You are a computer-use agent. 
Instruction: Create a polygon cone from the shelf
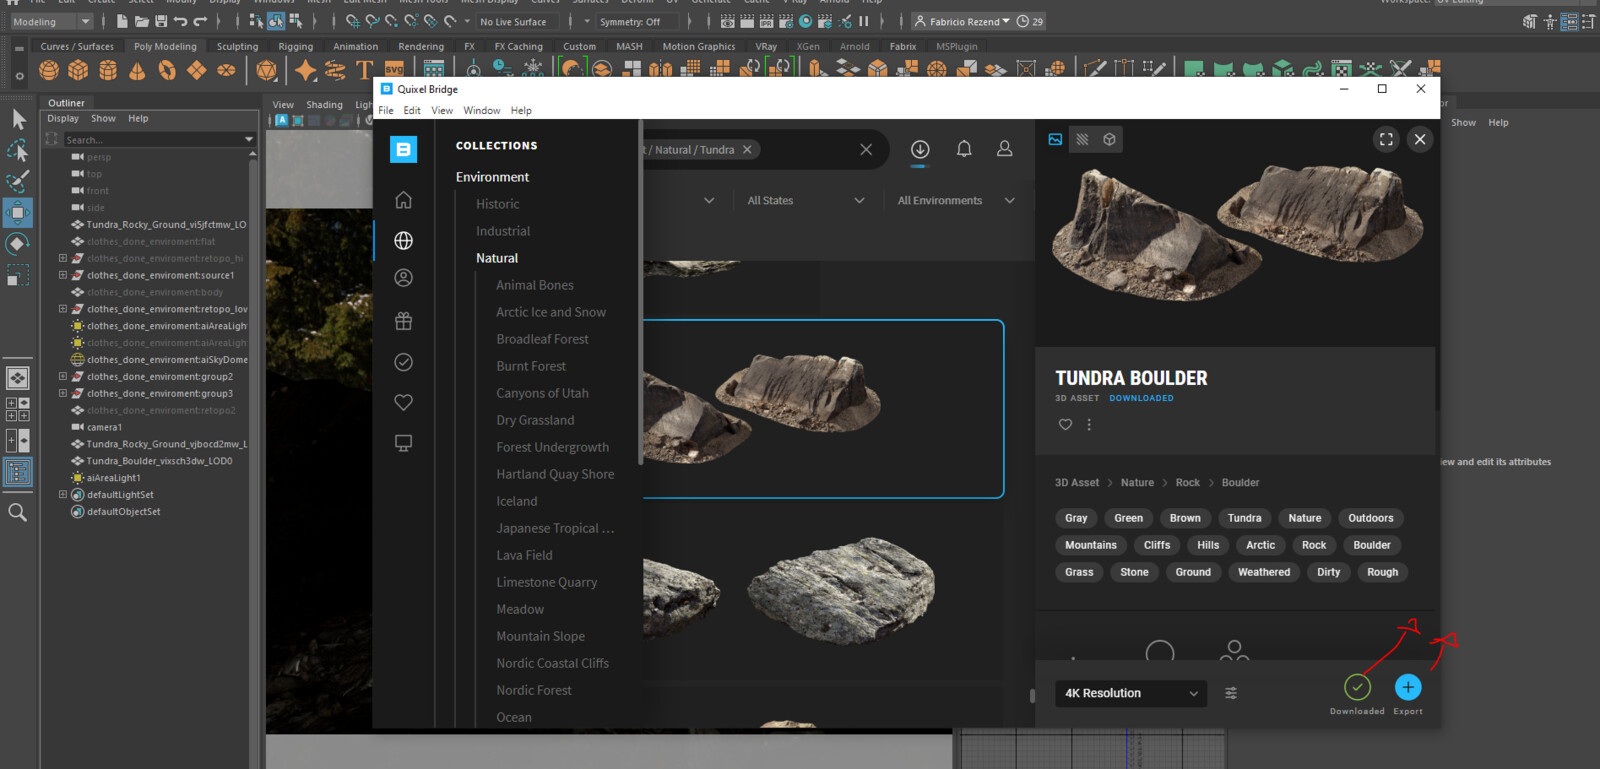[137, 70]
